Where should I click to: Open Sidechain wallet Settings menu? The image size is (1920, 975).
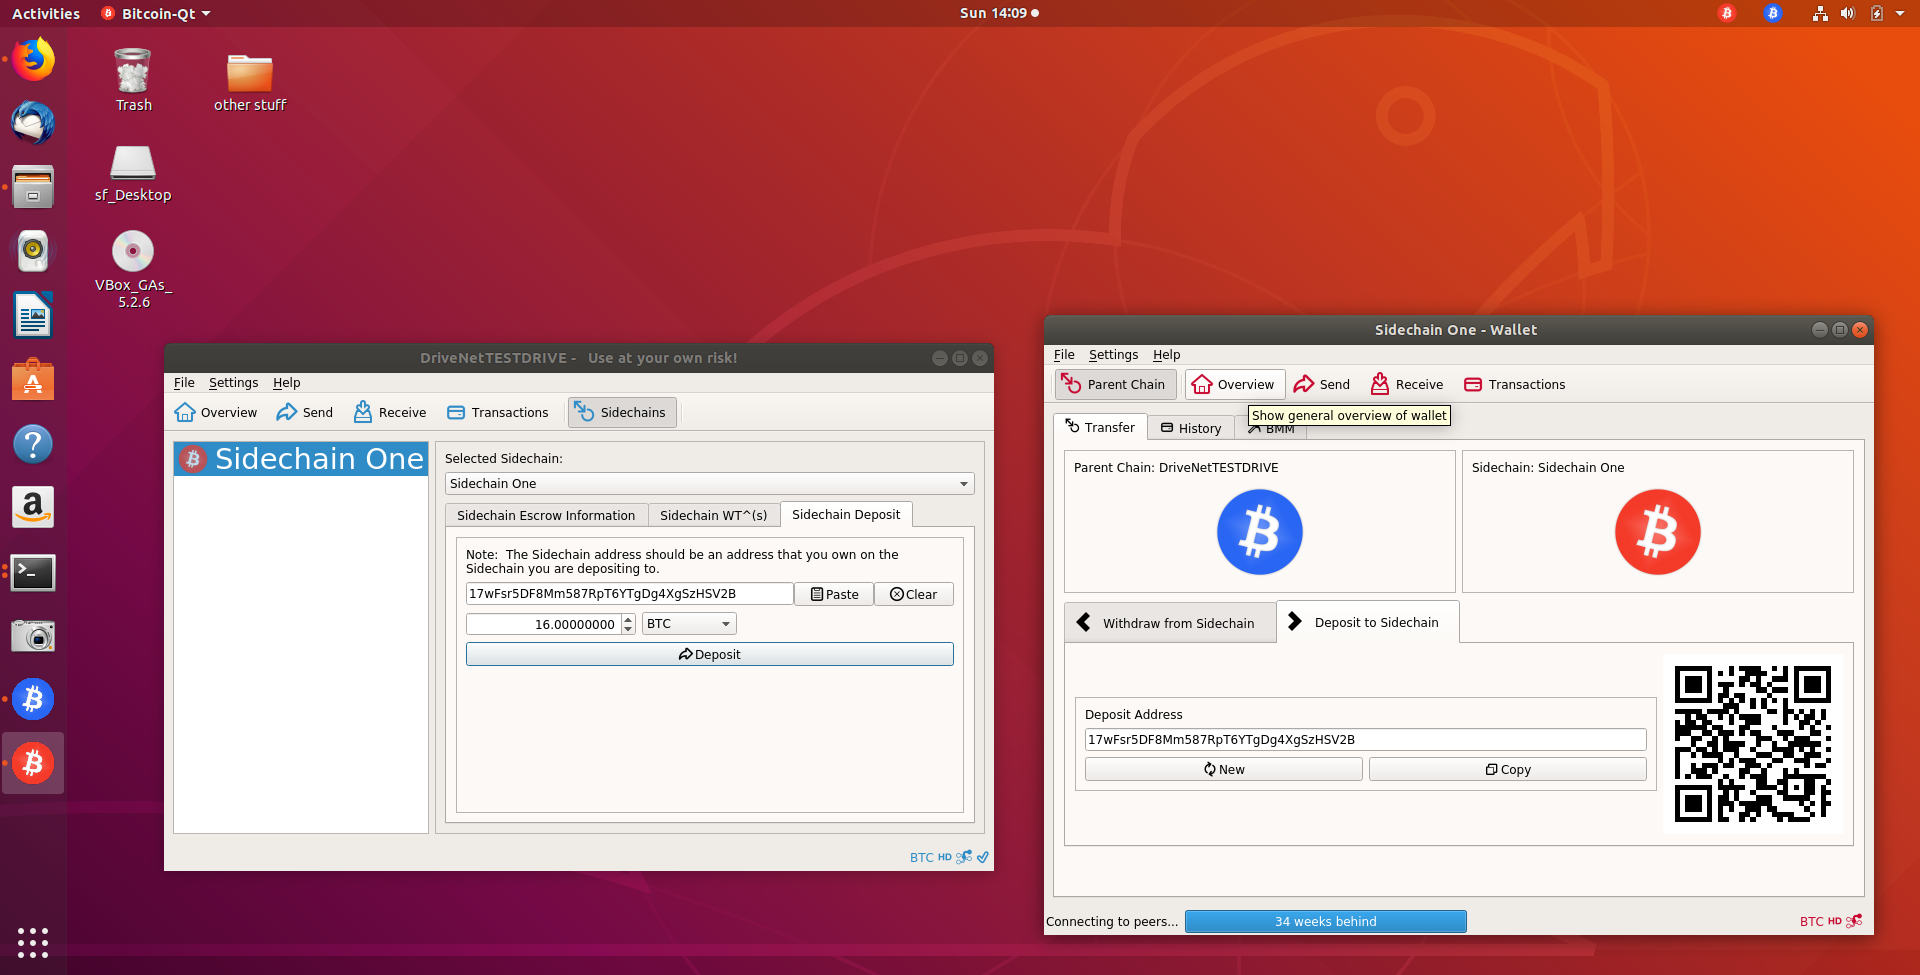(1113, 355)
